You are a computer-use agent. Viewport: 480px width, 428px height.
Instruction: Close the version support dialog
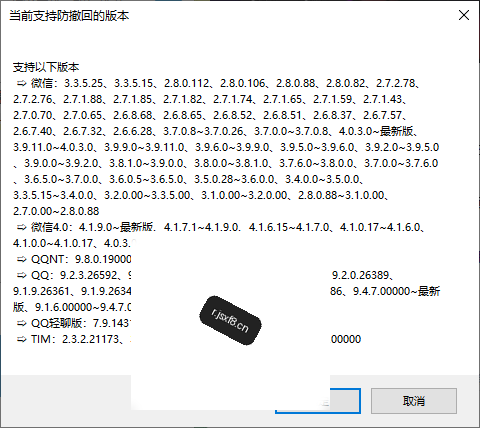(464, 15)
